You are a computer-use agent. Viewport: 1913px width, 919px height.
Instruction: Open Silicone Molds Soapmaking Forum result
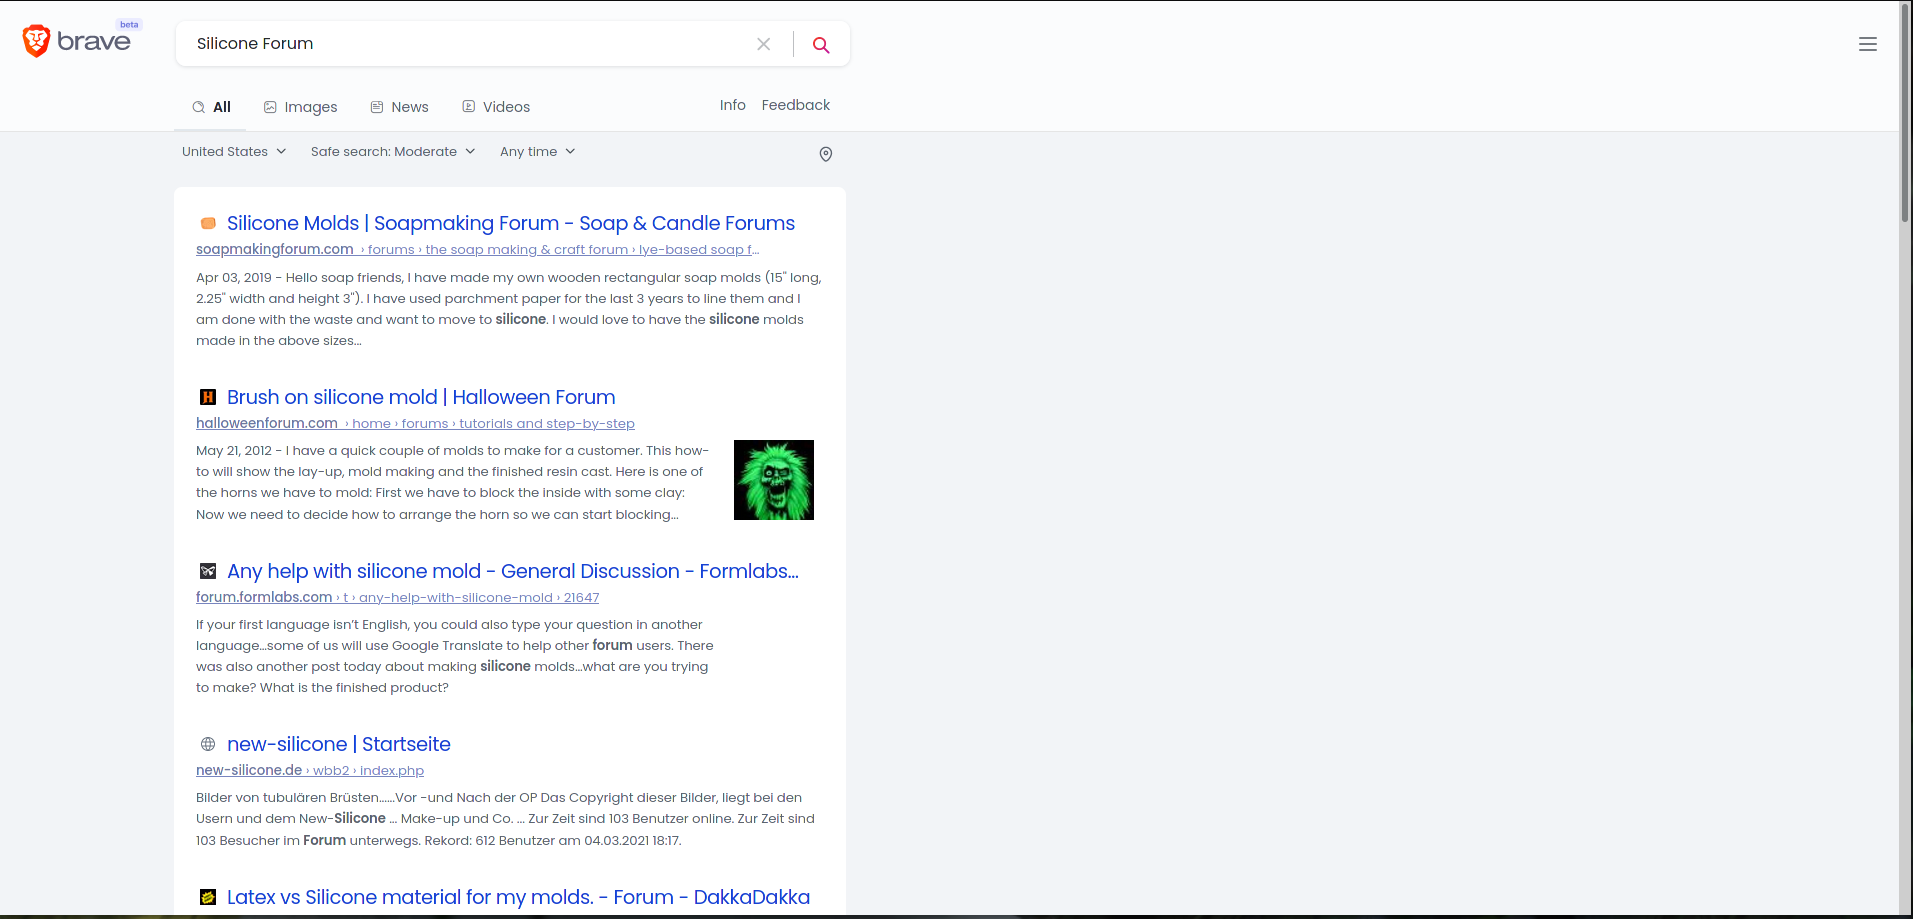(511, 223)
